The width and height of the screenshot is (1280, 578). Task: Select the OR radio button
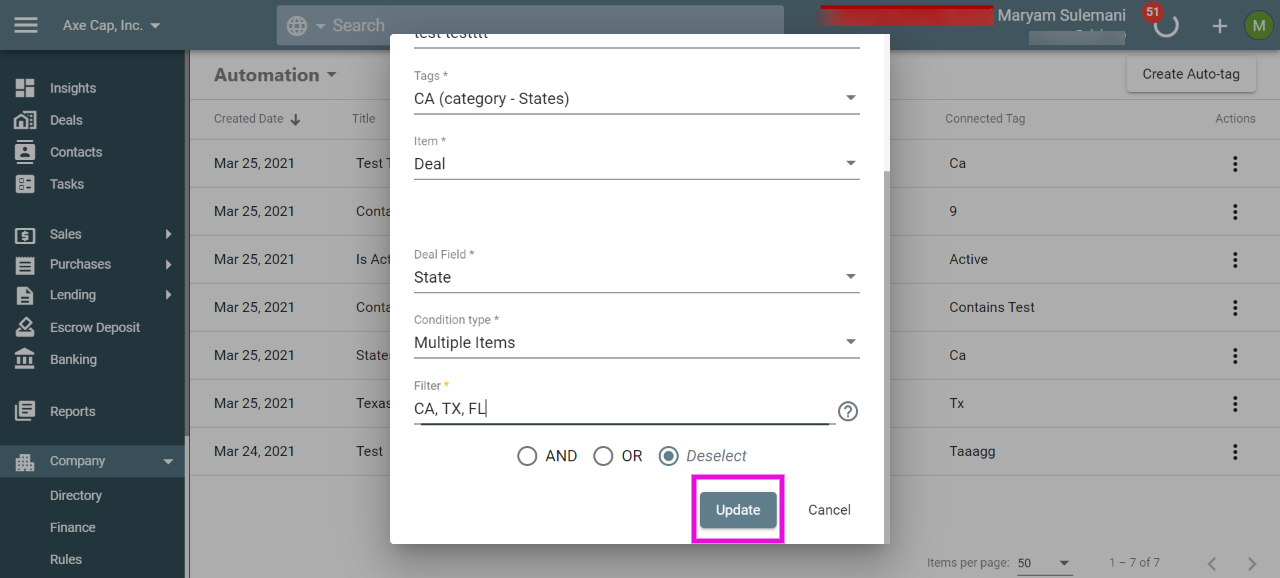pos(603,456)
